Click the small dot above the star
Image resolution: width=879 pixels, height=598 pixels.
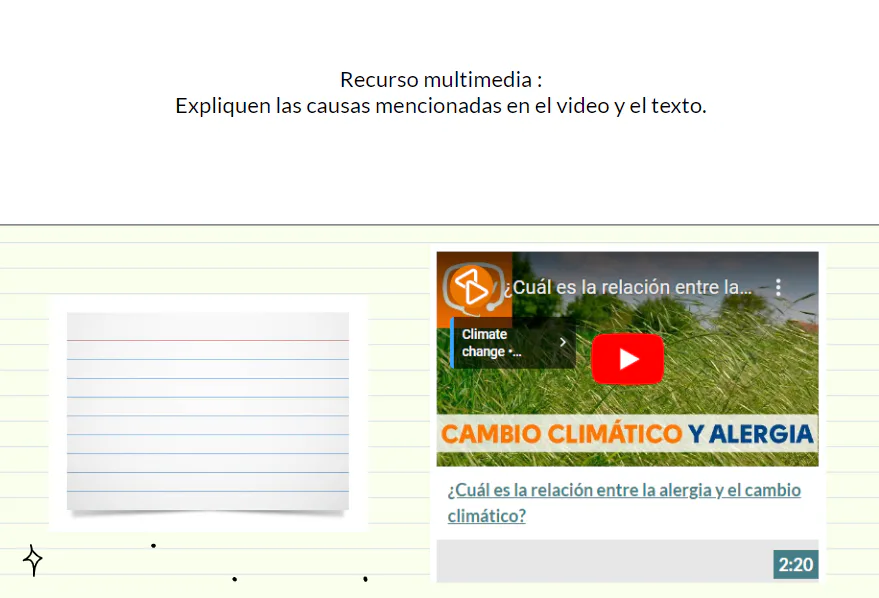[153, 546]
